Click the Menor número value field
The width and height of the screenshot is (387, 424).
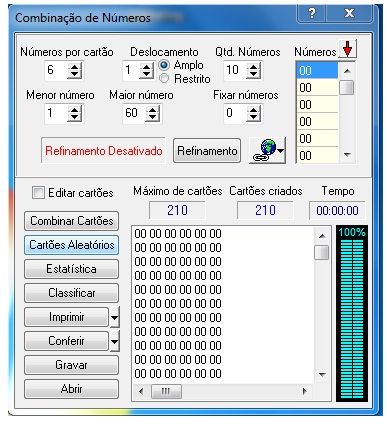coord(56,114)
